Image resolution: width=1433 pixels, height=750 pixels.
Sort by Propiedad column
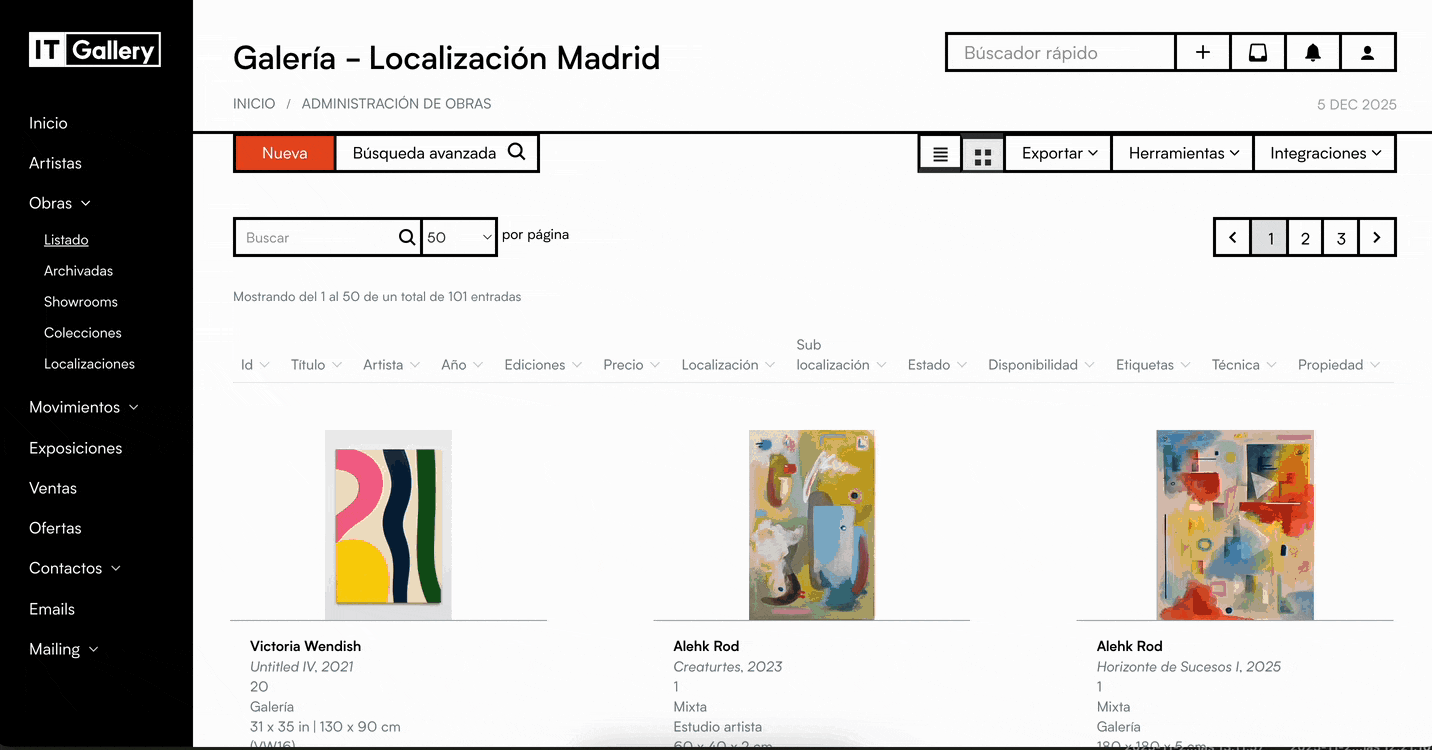pyautogui.click(x=1339, y=365)
